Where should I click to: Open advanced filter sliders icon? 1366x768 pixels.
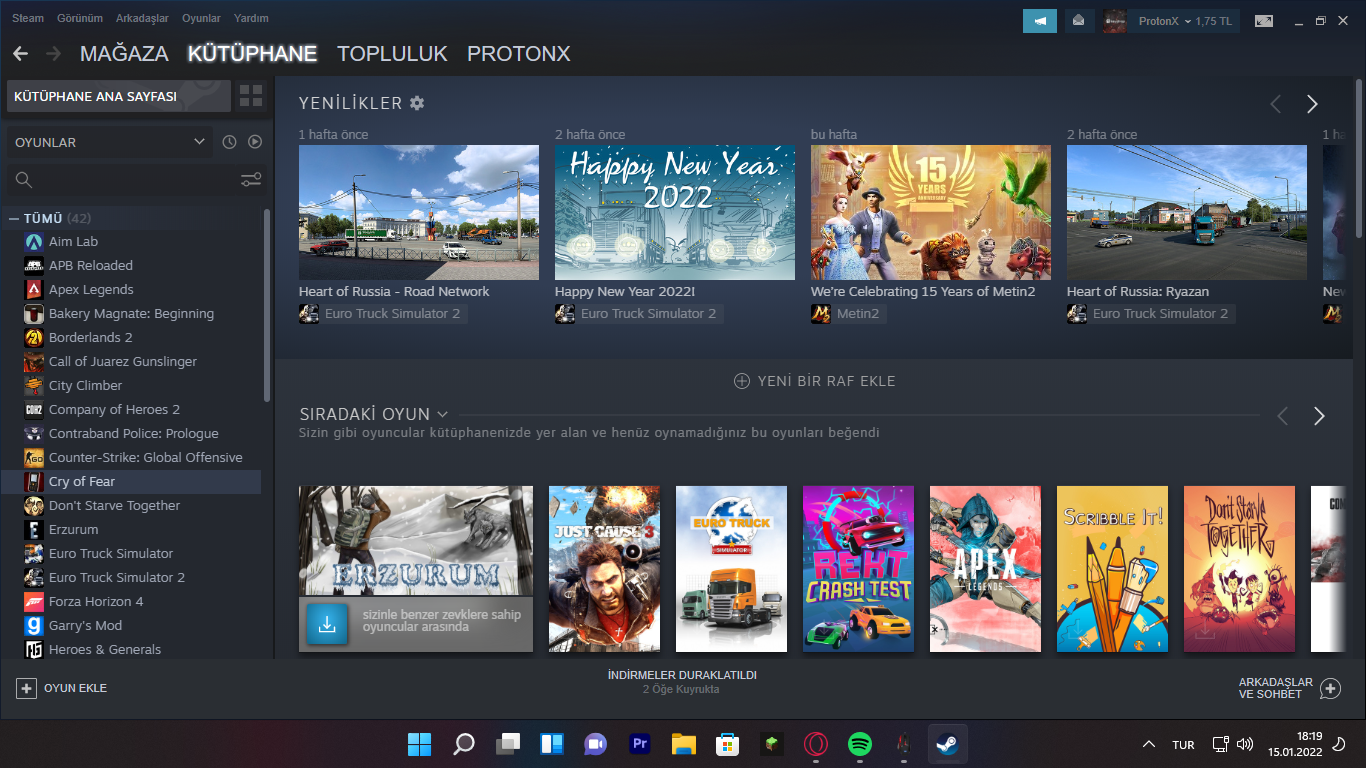point(251,180)
